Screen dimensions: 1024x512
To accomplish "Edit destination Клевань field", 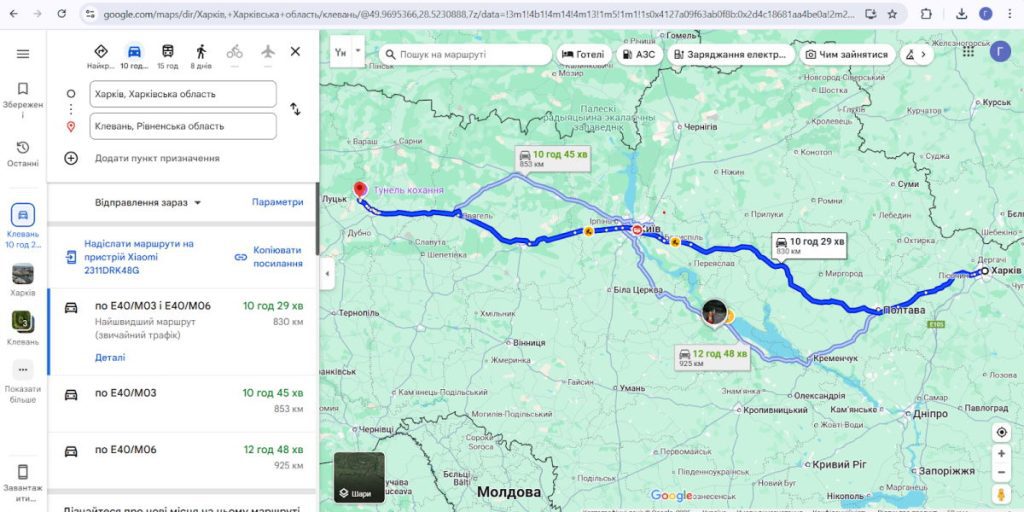I will [183, 126].
